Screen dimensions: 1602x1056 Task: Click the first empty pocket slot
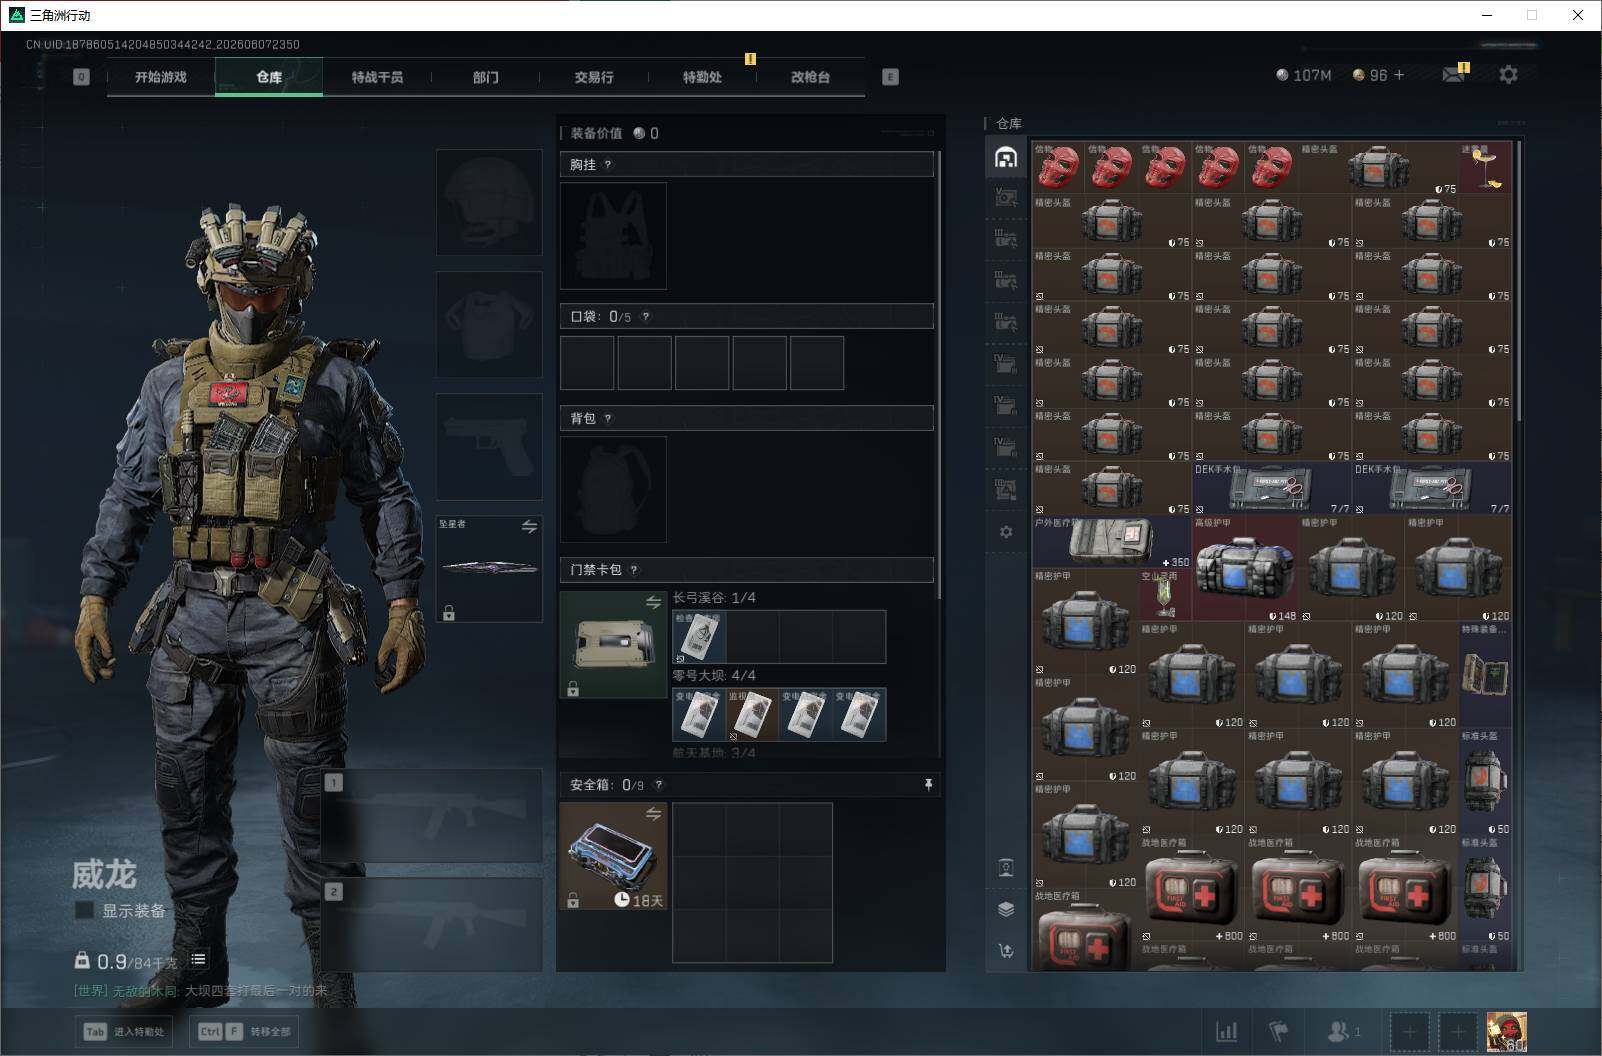(x=587, y=362)
